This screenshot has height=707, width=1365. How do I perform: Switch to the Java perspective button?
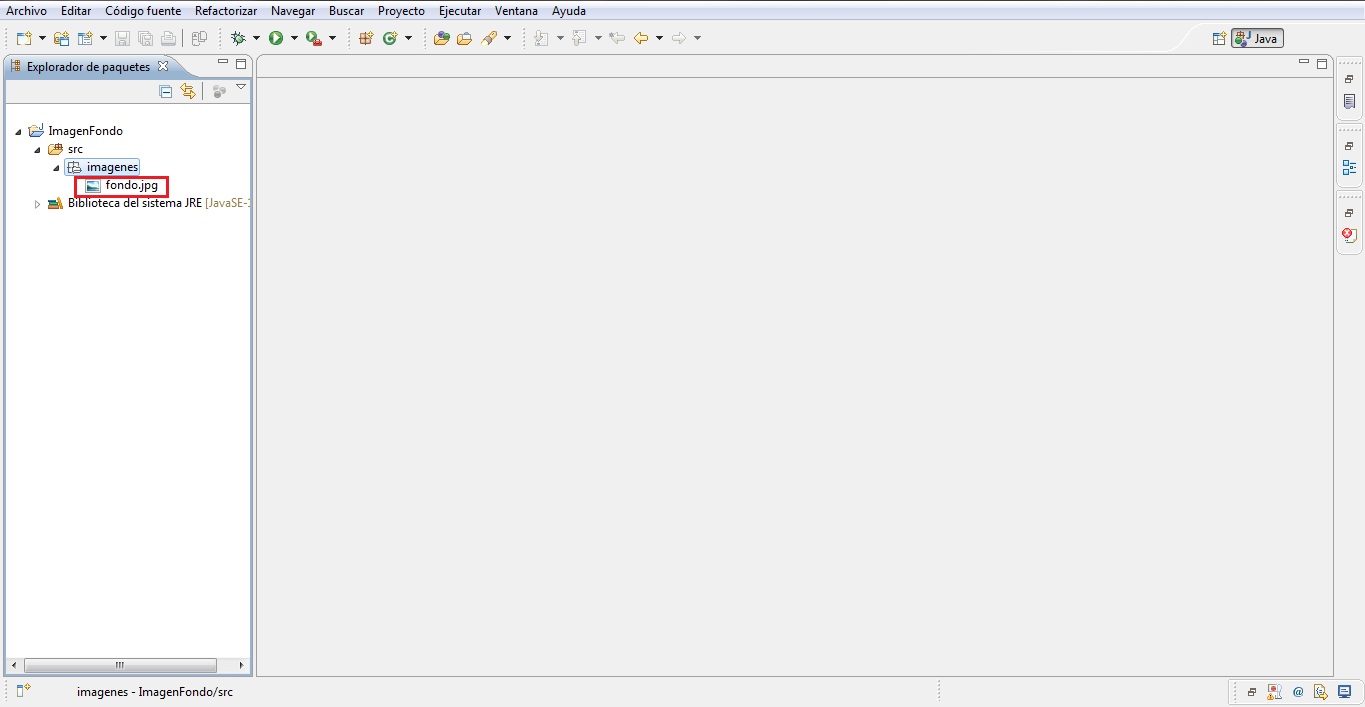1255,38
